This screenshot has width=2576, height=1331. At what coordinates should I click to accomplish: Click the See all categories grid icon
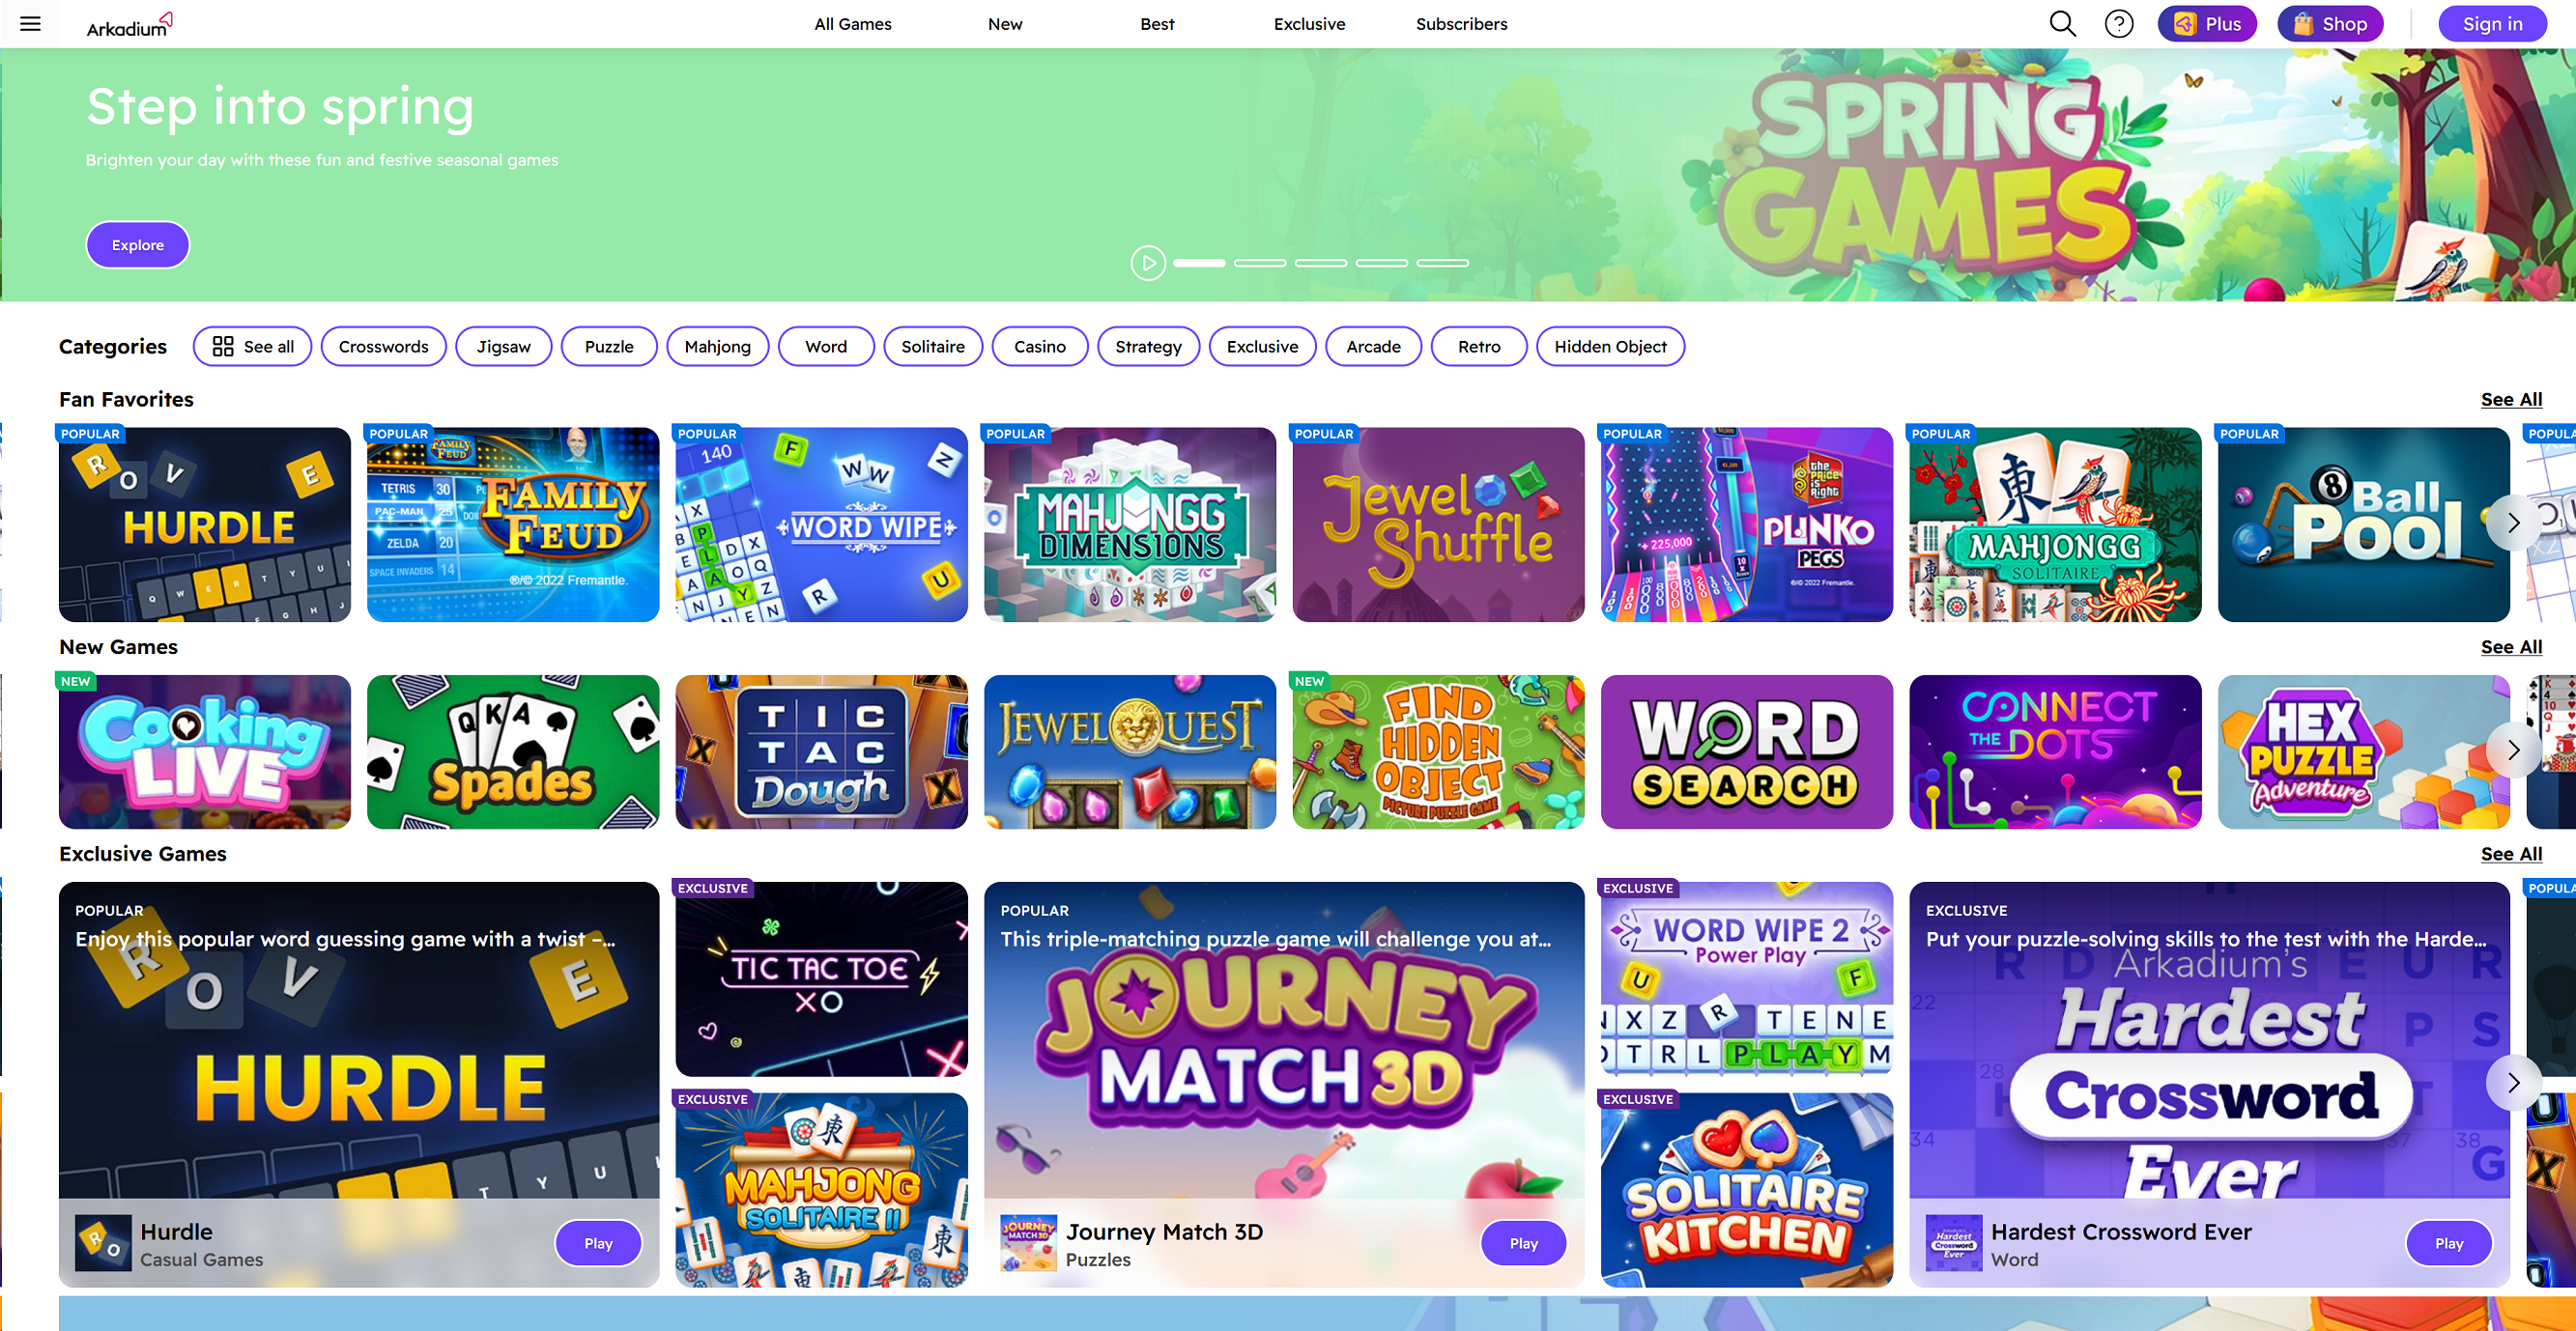[x=223, y=346]
